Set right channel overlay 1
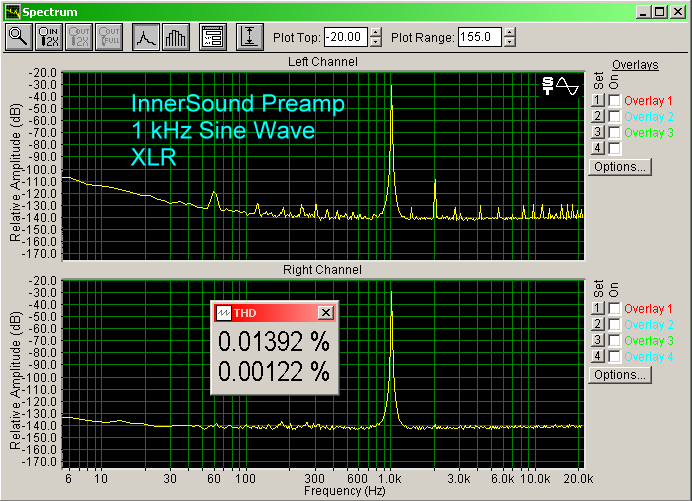Screen dimensions: 692x501 tap(598, 308)
